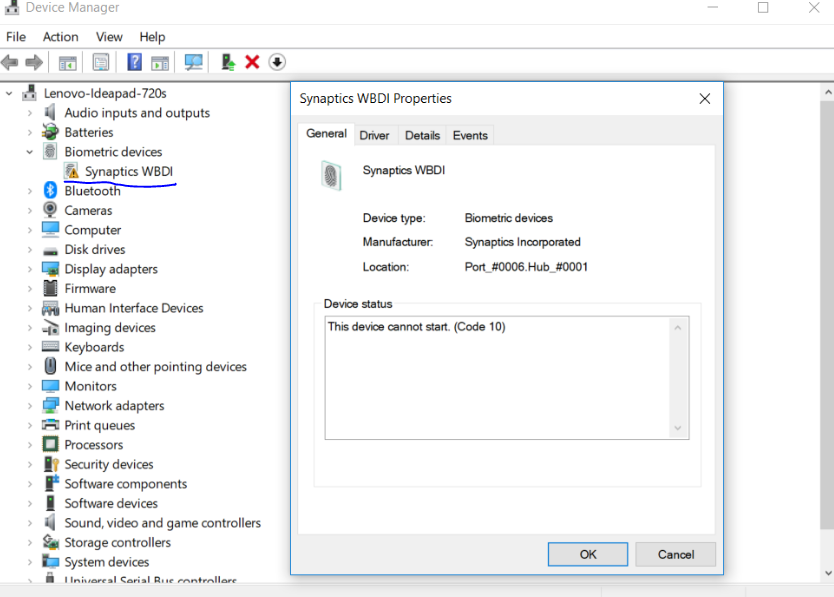Click the Network adapters icon
This screenshot has height=597, width=834.
click(x=51, y=405)
